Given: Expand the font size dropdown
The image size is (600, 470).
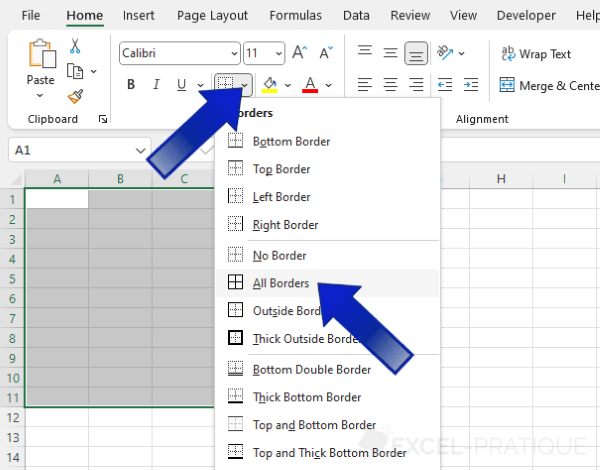Looking at the screenshot, I should (x=277, y=53).
